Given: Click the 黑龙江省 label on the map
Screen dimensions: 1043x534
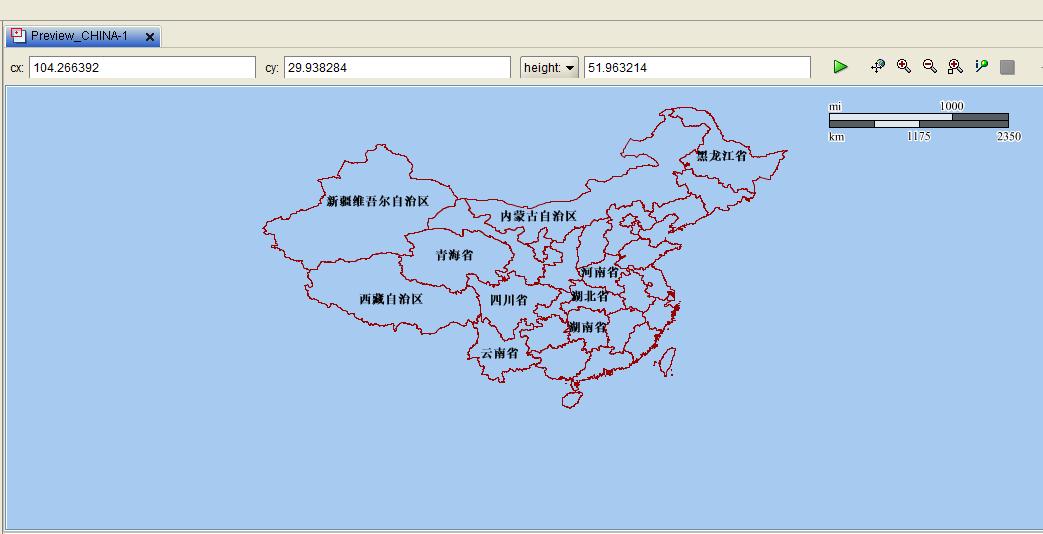Looking at the screenshot, I should (x=721, y=156).
